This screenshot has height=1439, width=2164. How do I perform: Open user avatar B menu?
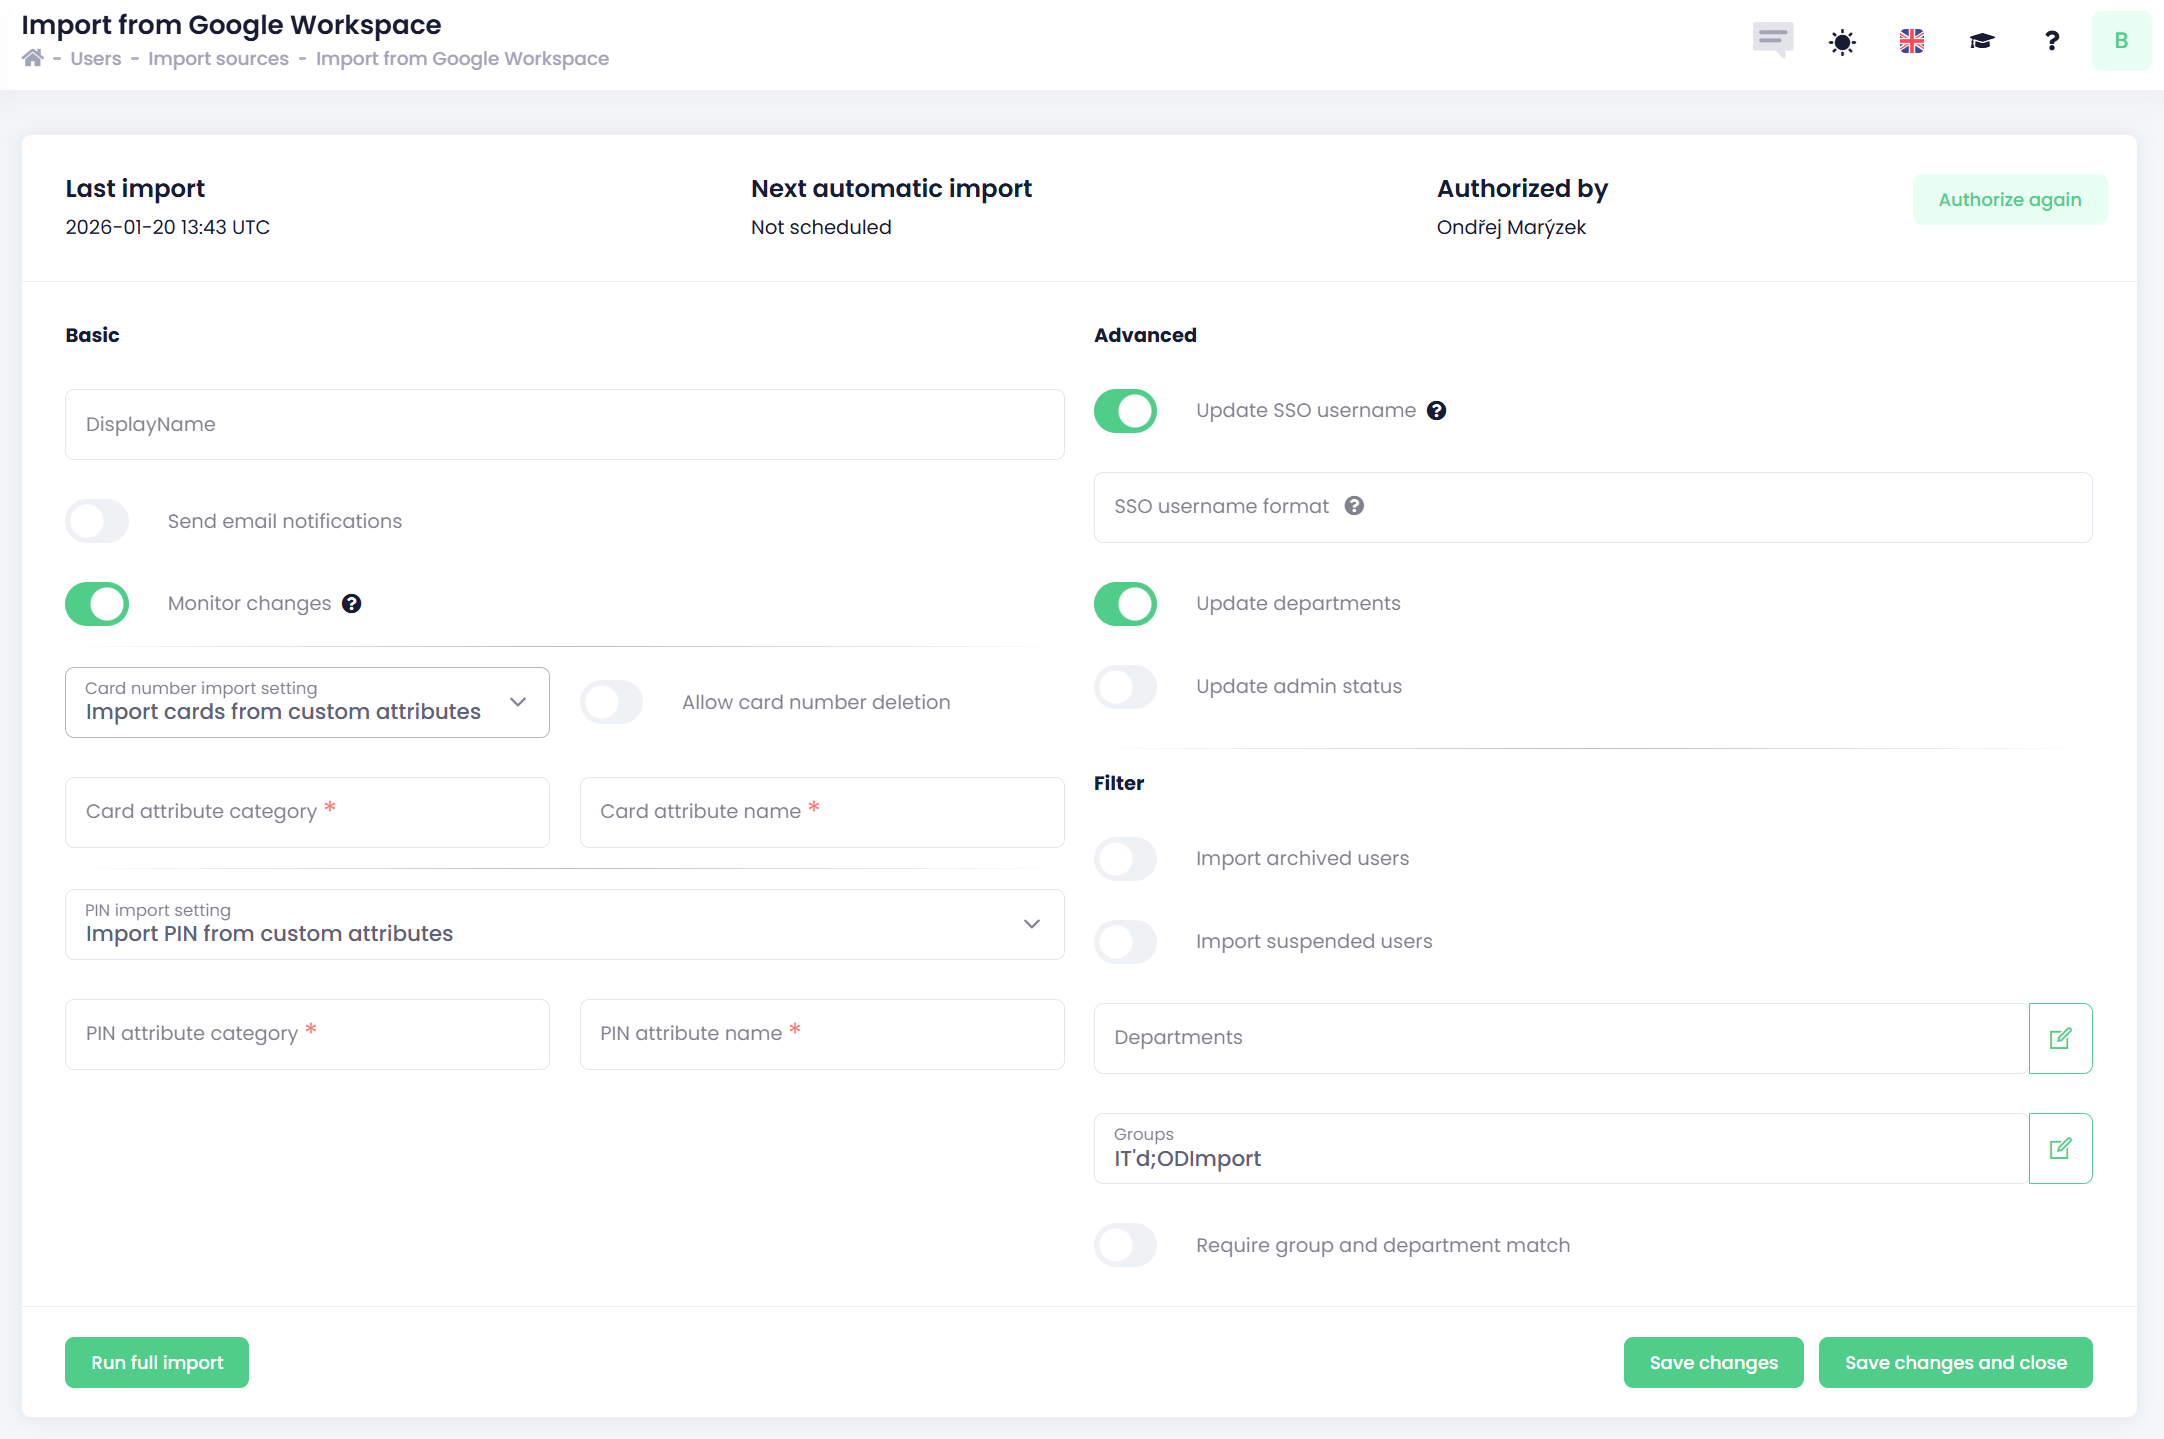[2120, 41]
